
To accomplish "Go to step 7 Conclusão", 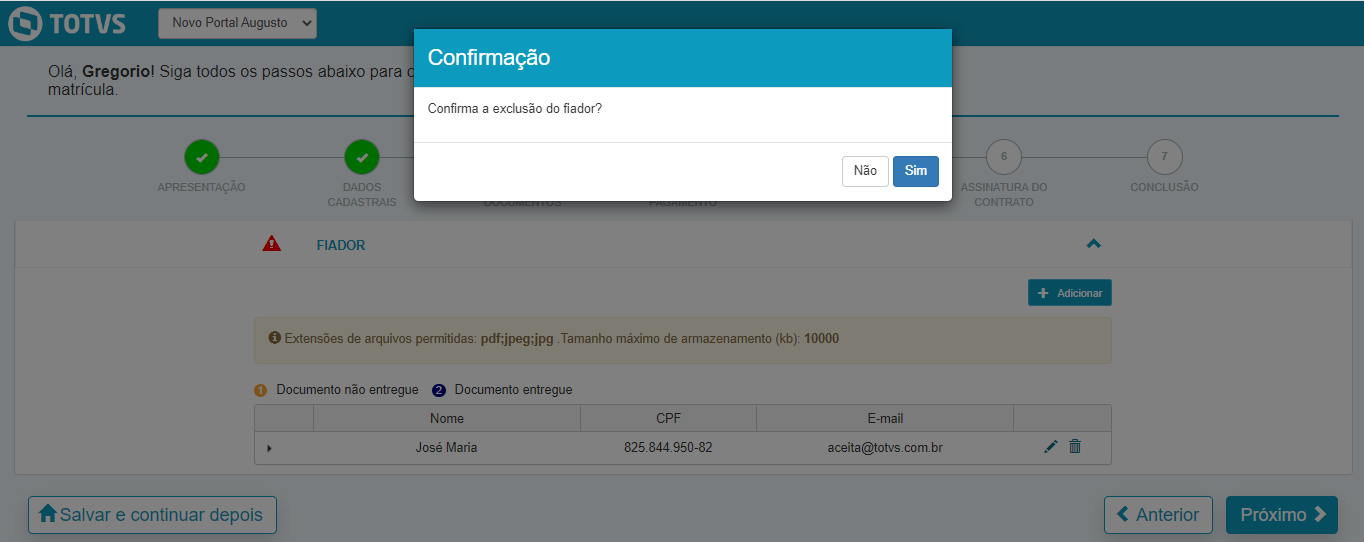I will point(1164,157).
